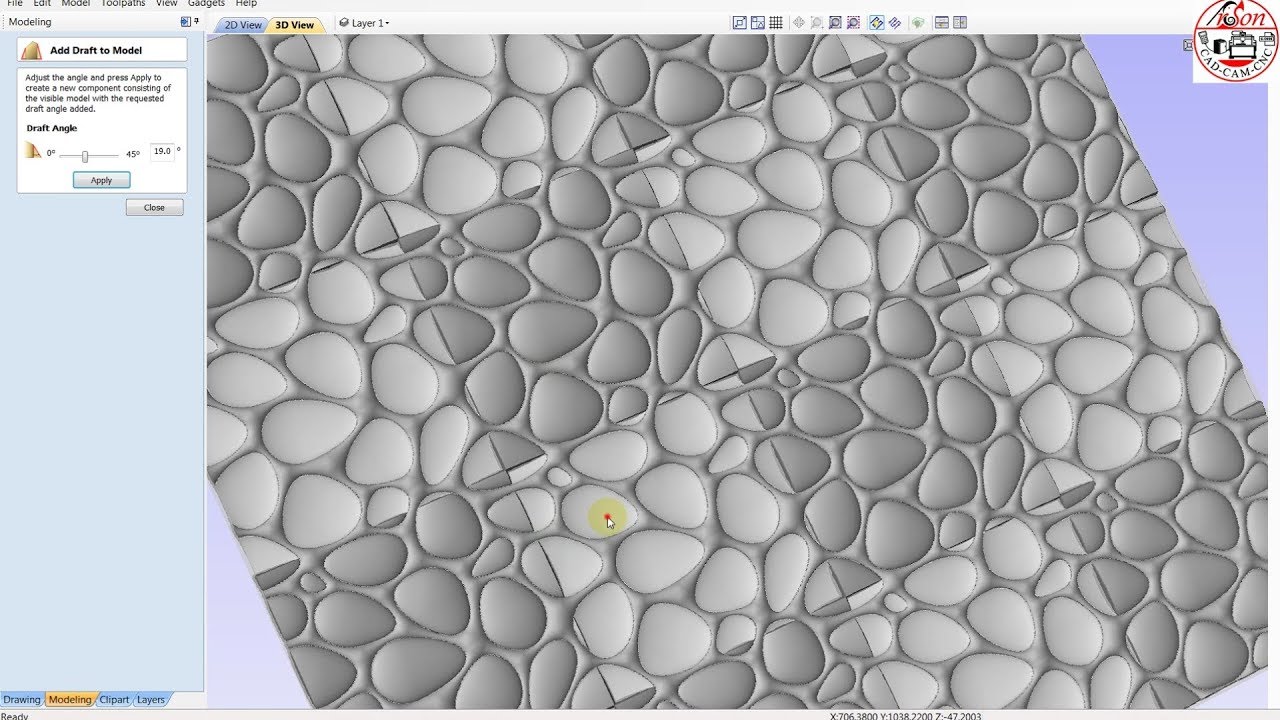This screenshot has width=1280, height=720.
Task: Click the auto-hide pin icon in Modeling panel
Action: (196, 21)
